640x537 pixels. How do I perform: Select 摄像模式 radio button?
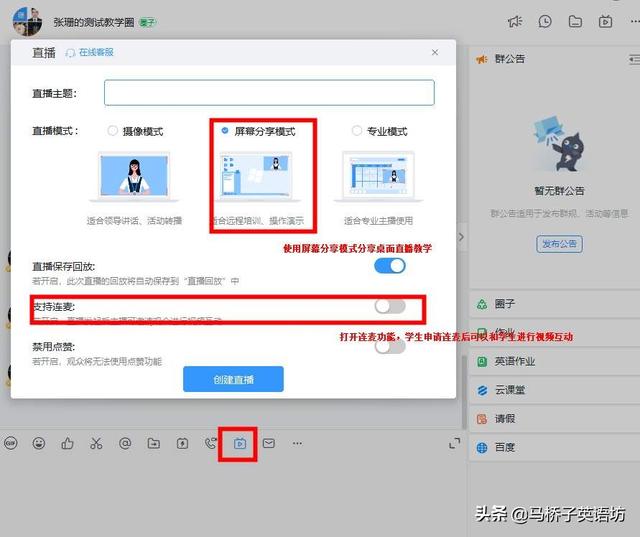[x=112, y=131]
